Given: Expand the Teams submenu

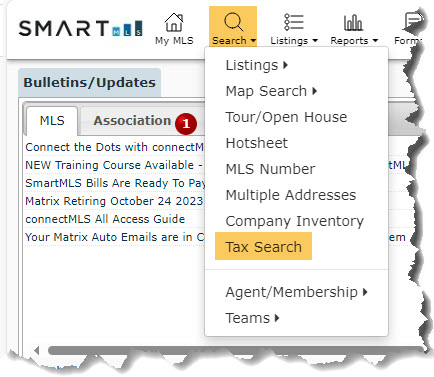Looking at the screenshot, I should pos(252,318).
